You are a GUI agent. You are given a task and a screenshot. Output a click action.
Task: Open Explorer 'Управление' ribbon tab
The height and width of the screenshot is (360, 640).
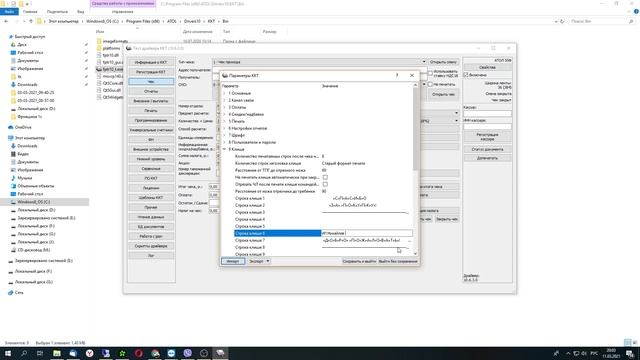[122, 12]
